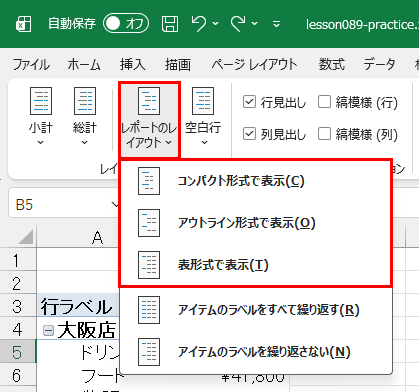Switch to the ページ レイアウト tab

pyautogui.click(x=254, y=64)
